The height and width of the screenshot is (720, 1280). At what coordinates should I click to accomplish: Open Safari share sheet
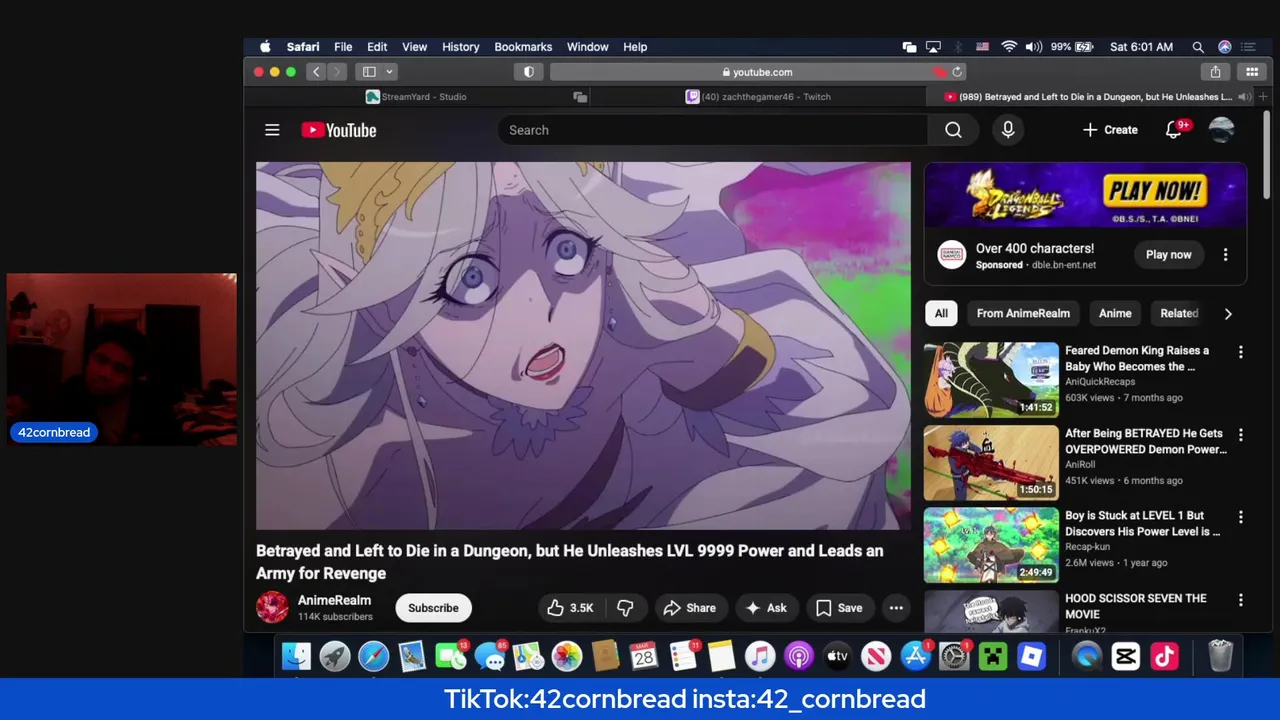[1215, 72]
